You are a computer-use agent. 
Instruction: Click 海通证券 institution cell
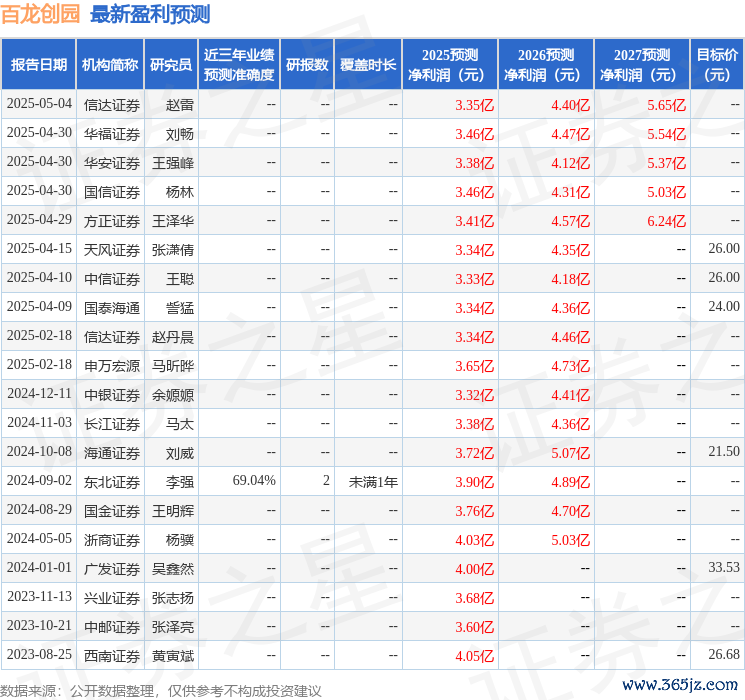[112, 453]
